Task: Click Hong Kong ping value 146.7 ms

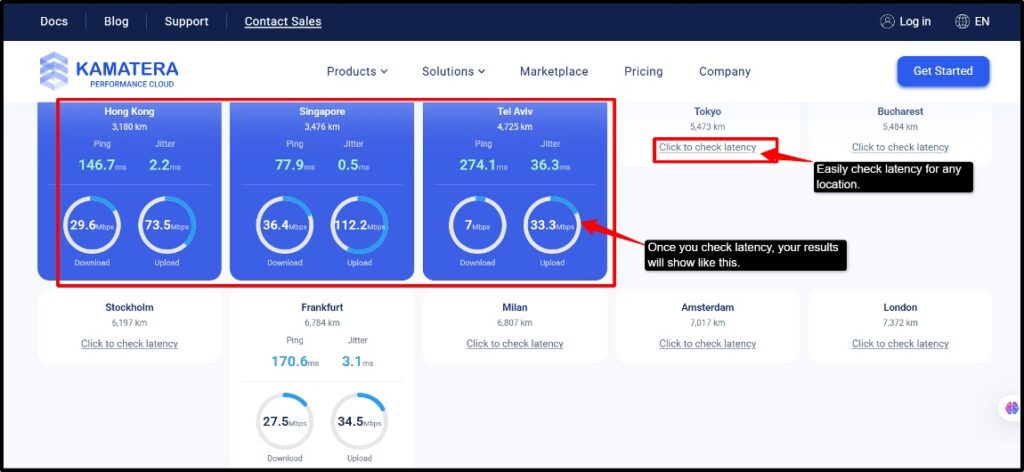Action: point(101,165)
